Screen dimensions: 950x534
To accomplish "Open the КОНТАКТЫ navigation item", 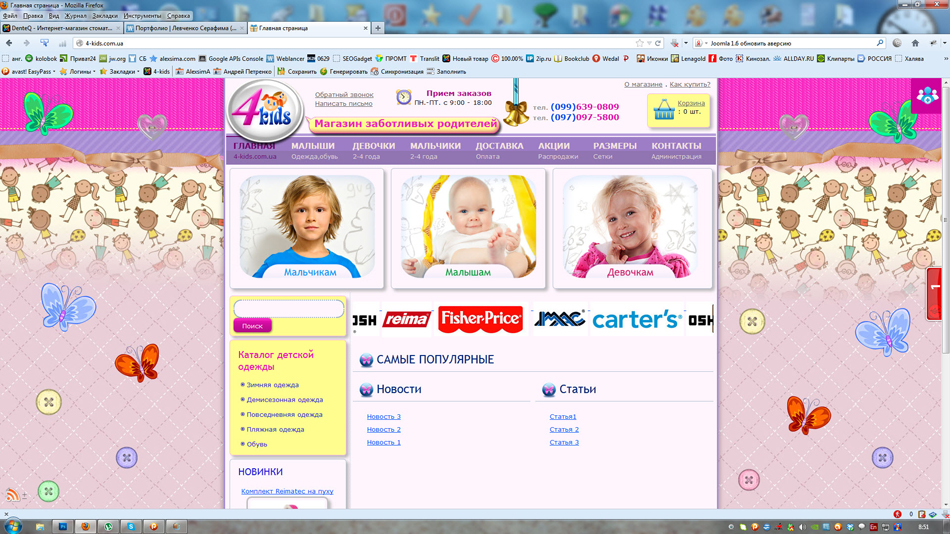I will [x=676, y=150].
